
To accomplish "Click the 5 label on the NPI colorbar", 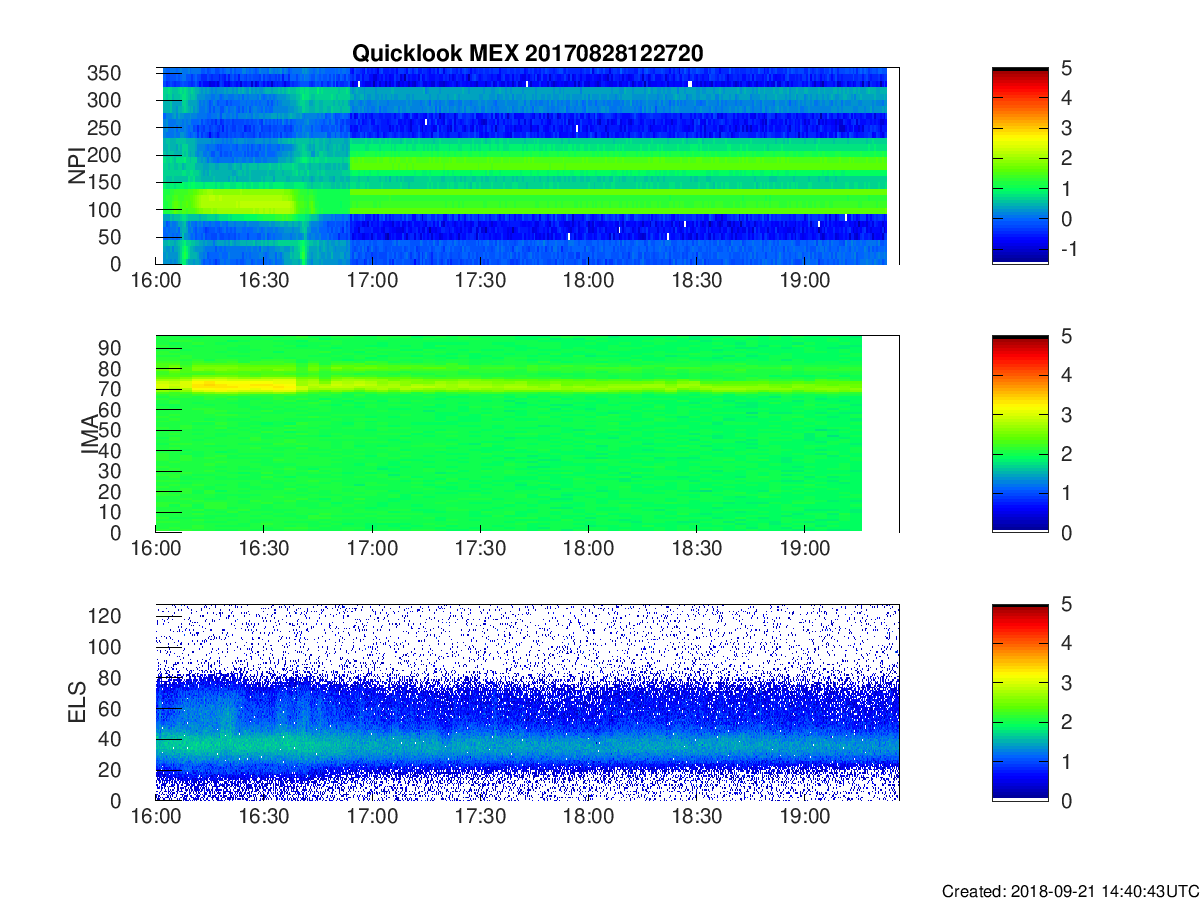I will point(1065,68).
